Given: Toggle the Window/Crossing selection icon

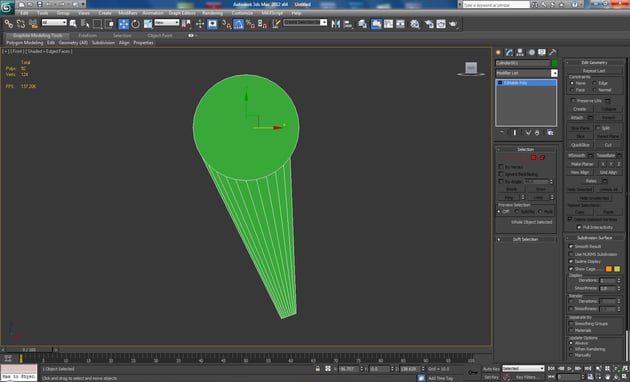Looking at the screenshot, I should [x=109, y=24].
